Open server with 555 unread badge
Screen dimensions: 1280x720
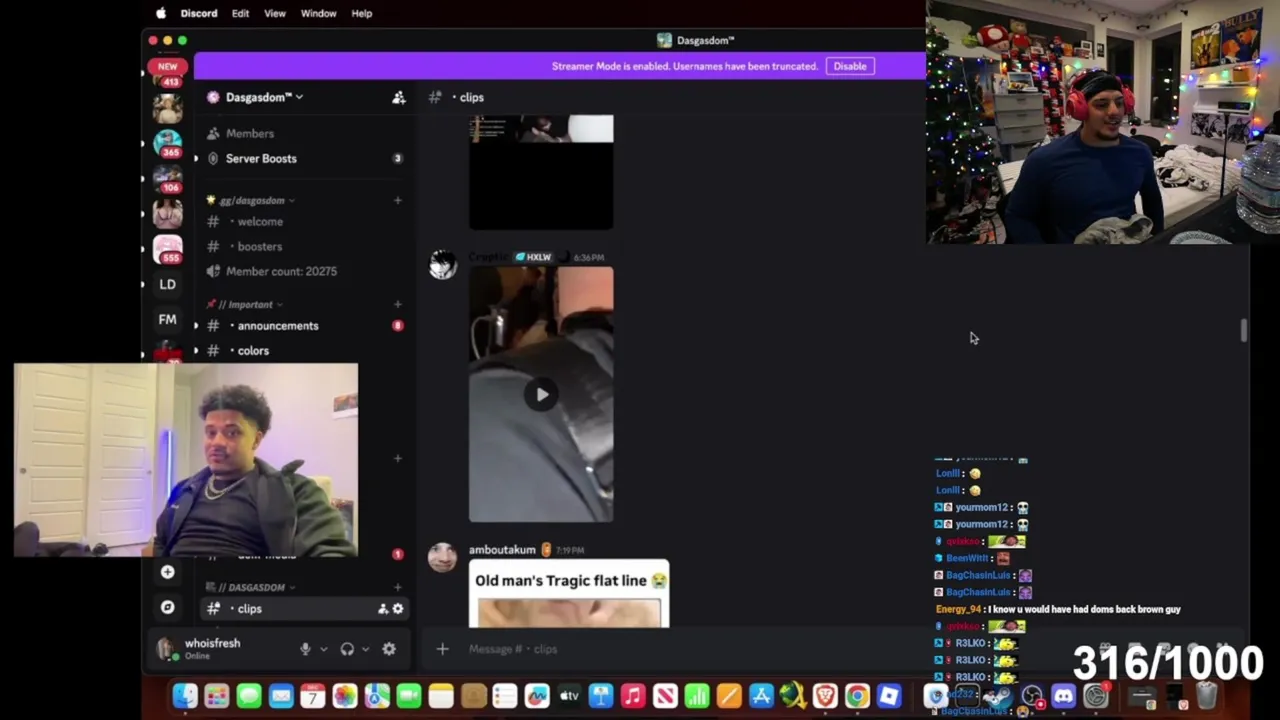tap(167, 248)
